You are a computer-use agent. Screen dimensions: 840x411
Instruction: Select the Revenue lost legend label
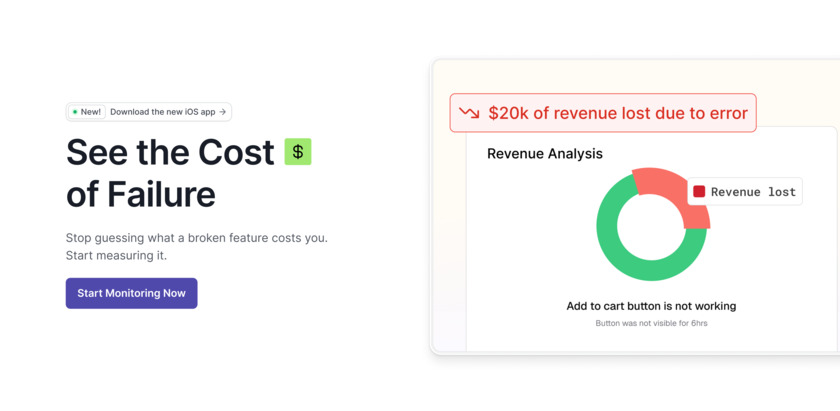tap(753, 192)
